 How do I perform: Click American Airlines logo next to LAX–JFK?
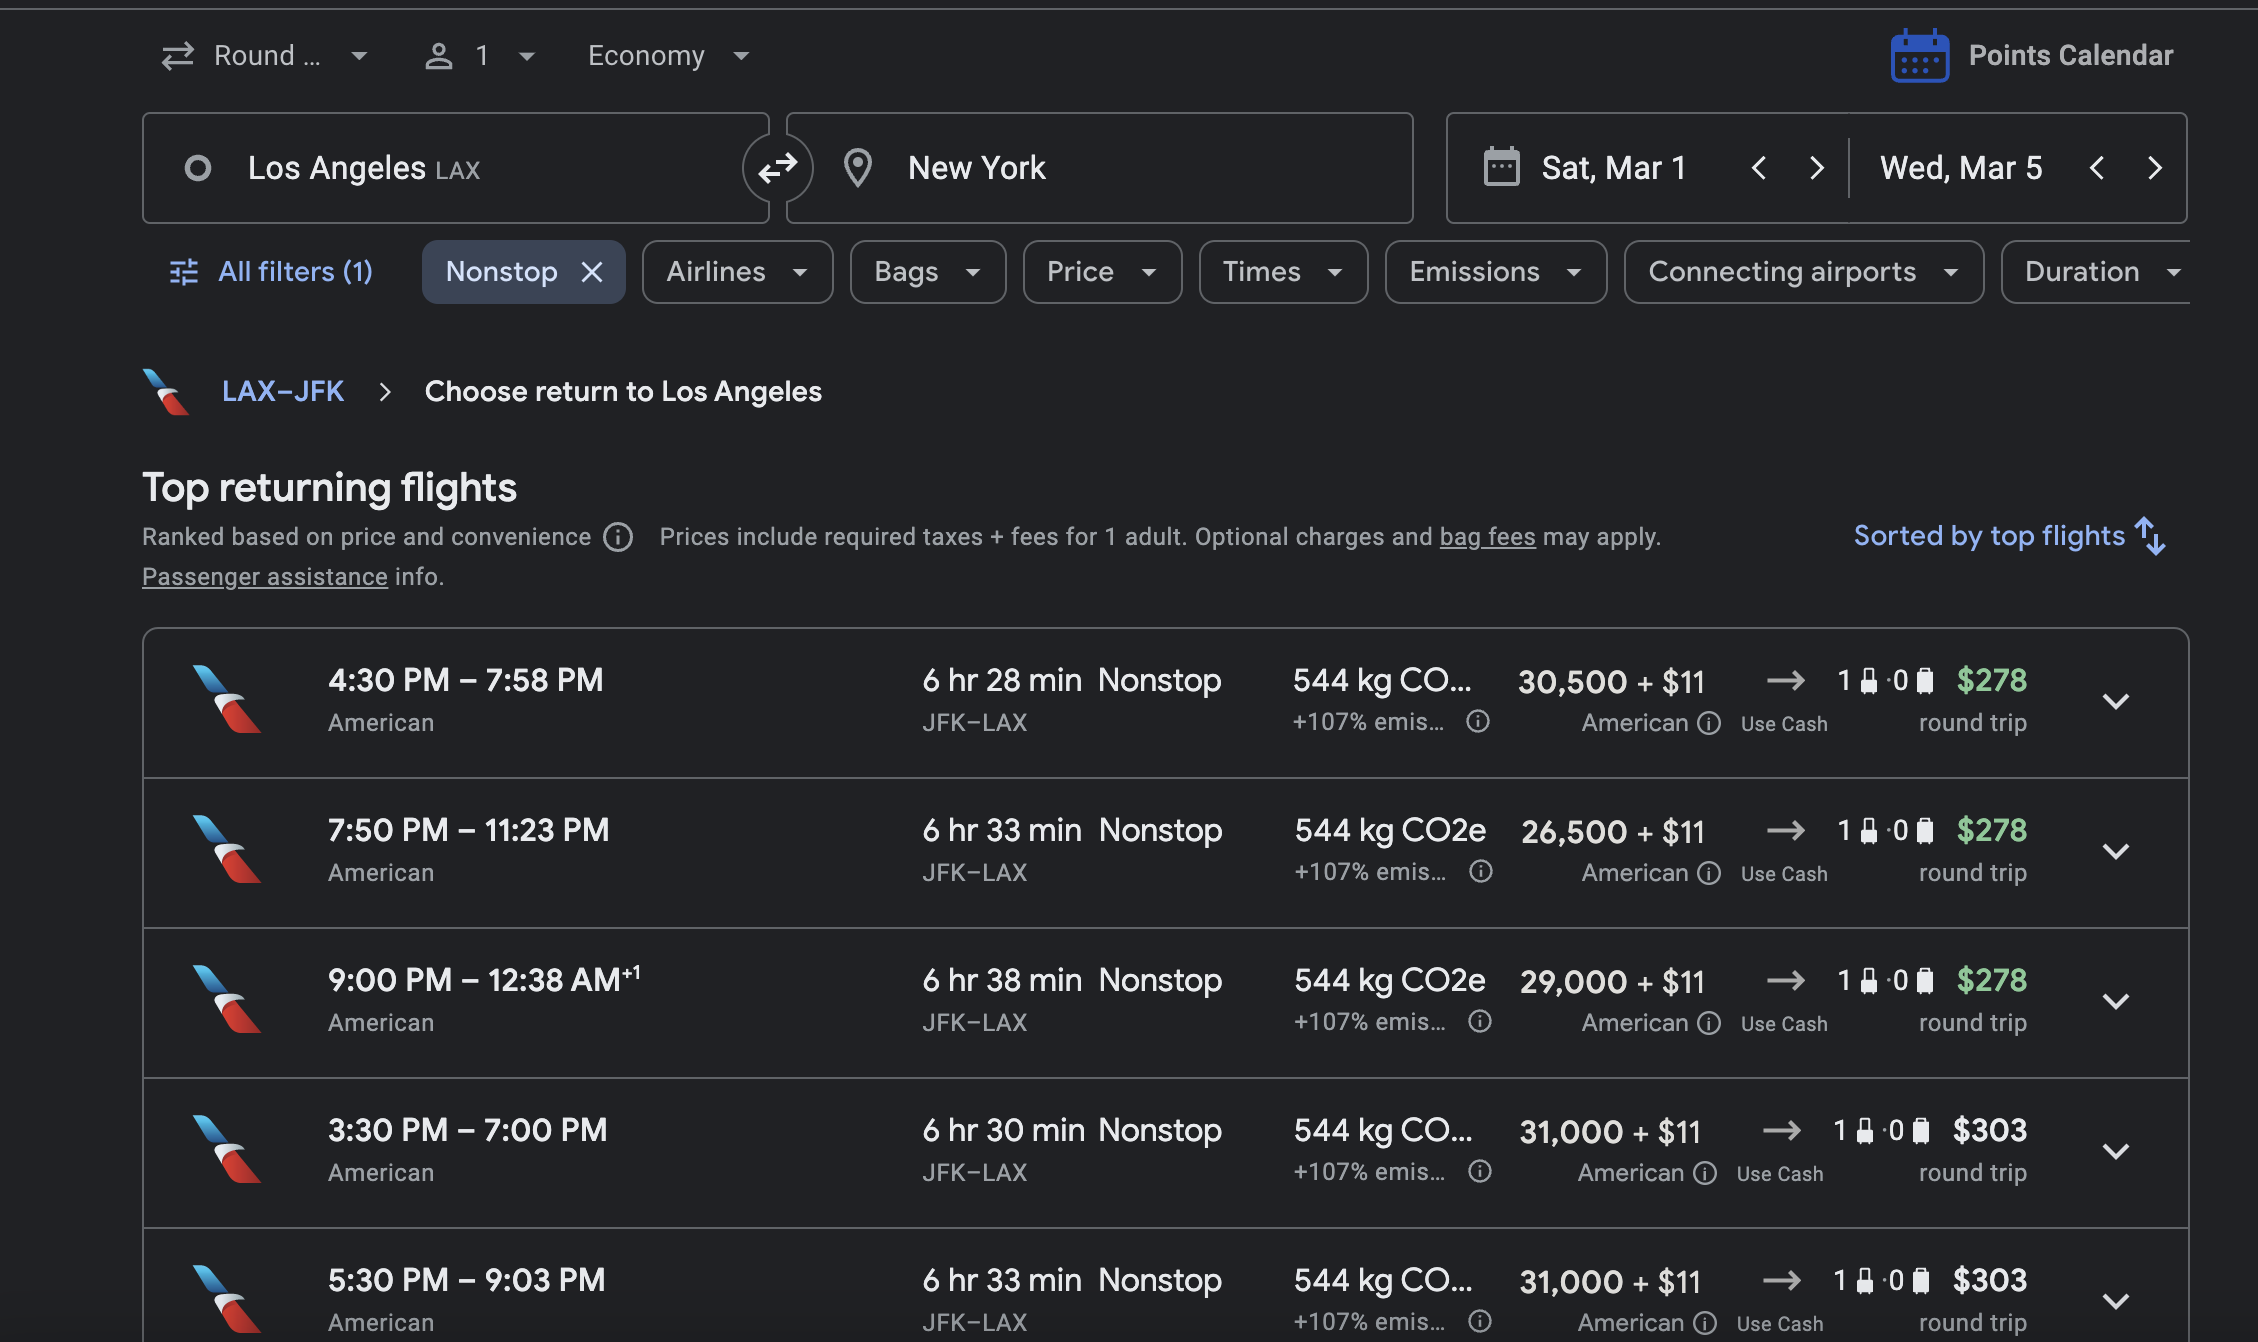(x=165, y=392)
